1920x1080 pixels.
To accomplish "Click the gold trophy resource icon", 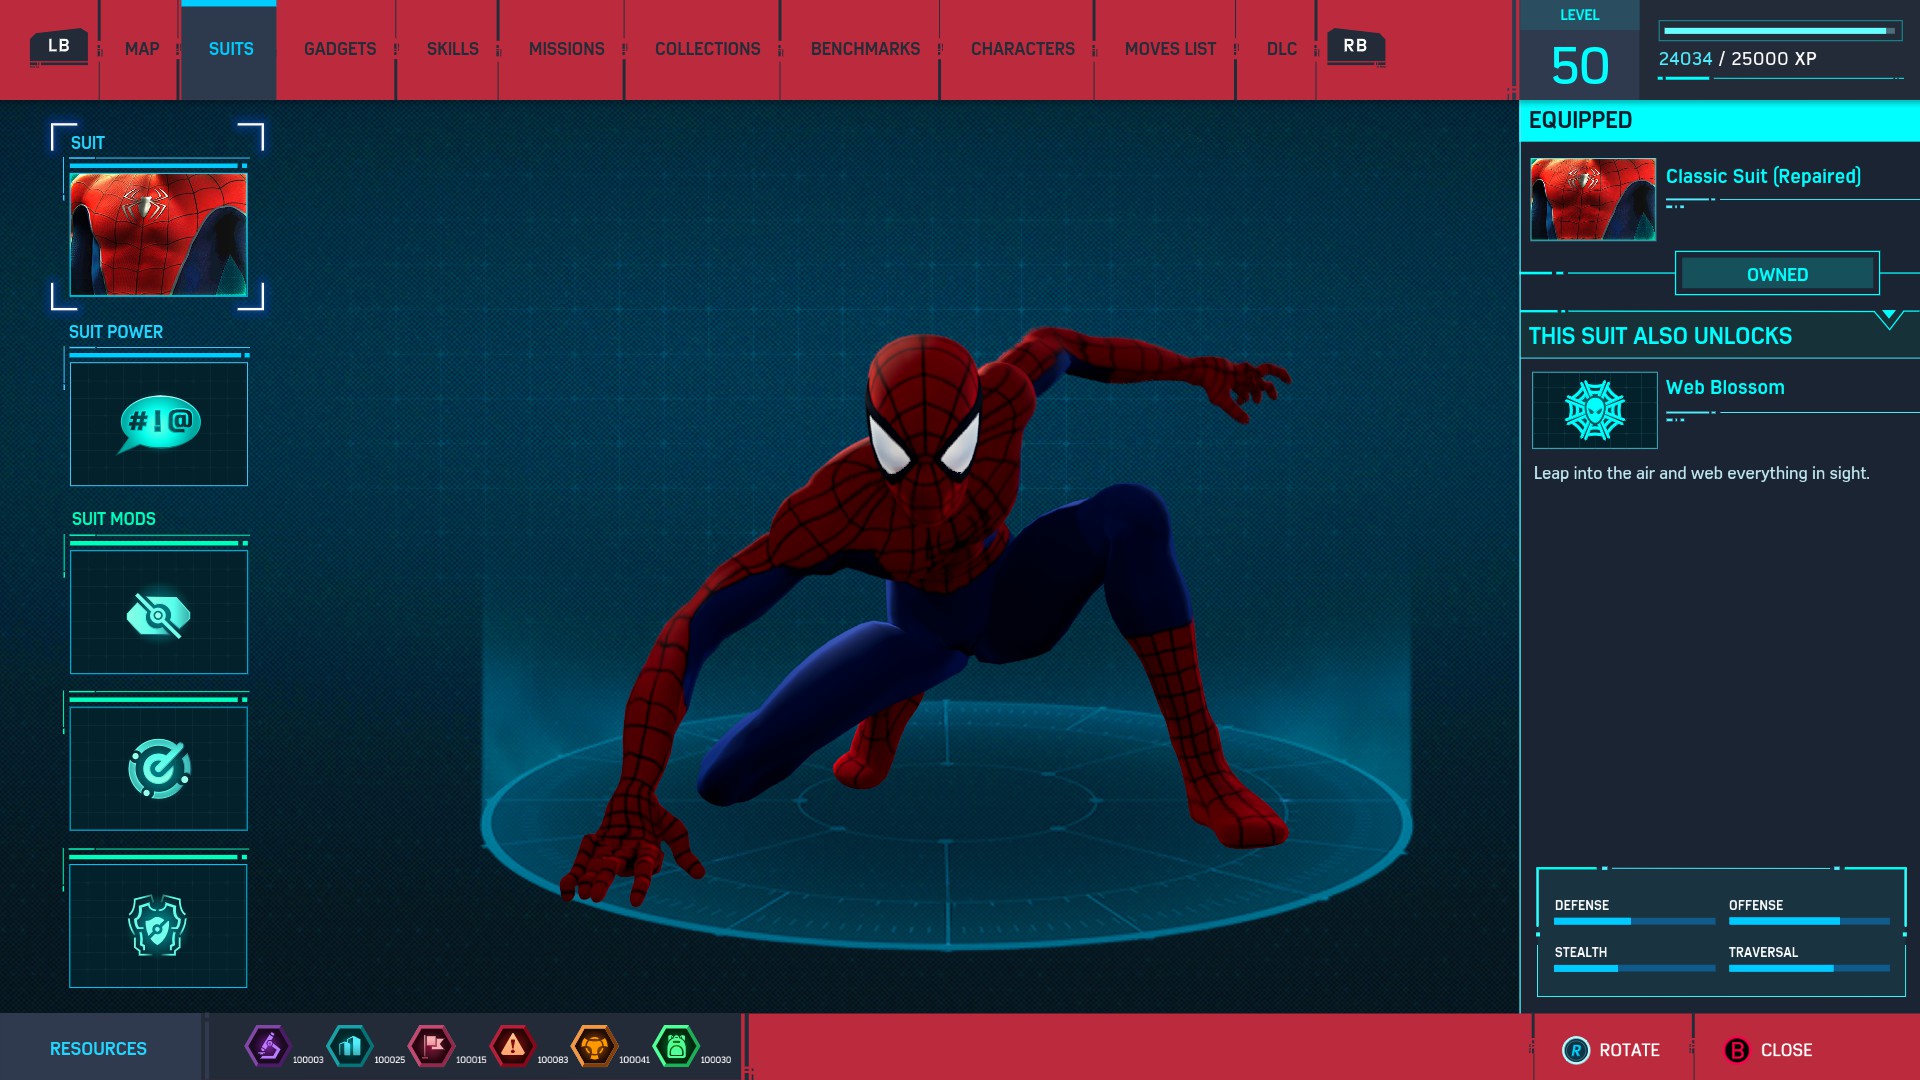I will (x=594, y=1047).
